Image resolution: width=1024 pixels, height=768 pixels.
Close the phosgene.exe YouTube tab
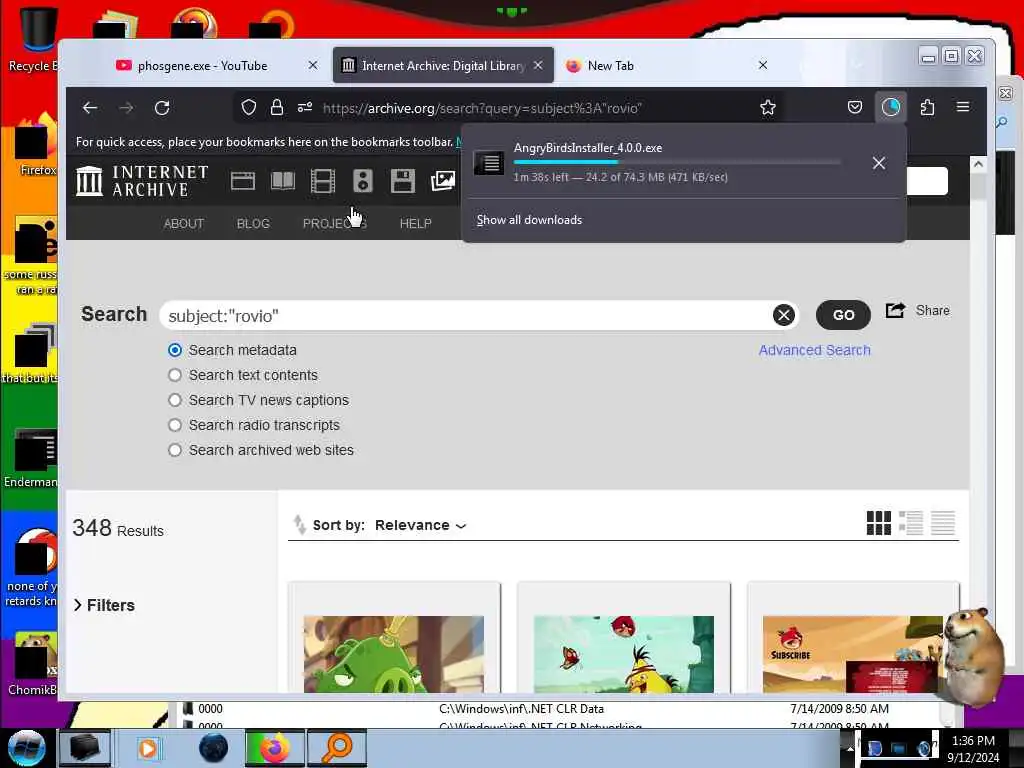313,65
